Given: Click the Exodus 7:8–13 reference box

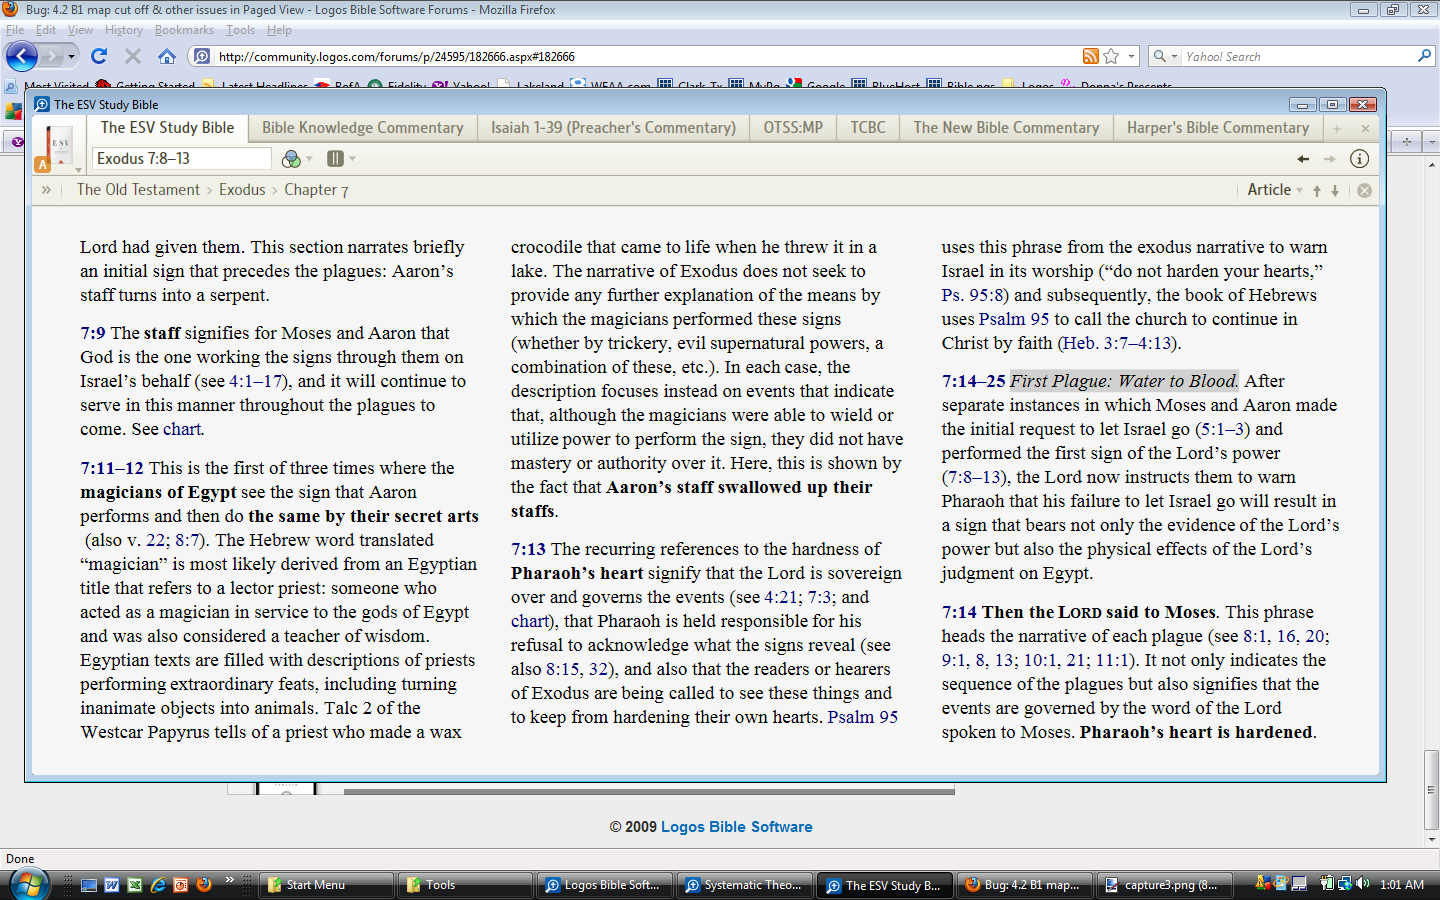Looking at the screenshot, I should (x=181, y=158).
